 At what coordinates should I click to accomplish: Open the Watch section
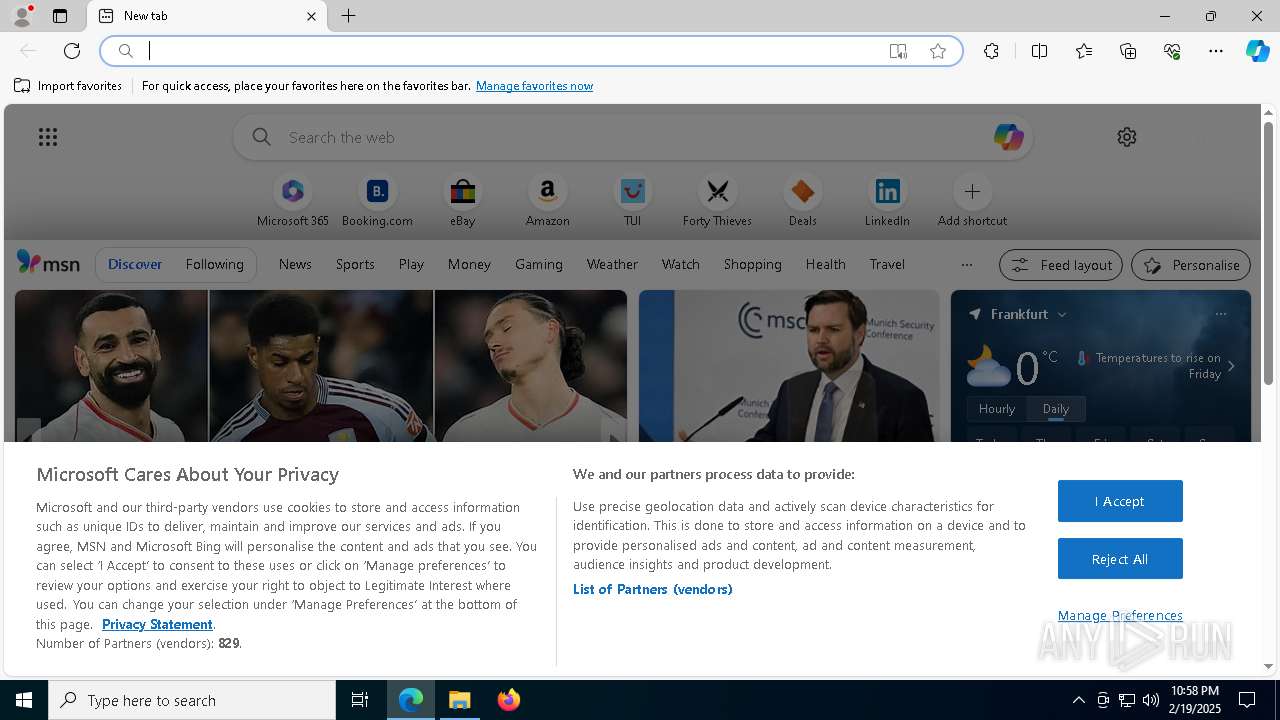tap(681, 264)
